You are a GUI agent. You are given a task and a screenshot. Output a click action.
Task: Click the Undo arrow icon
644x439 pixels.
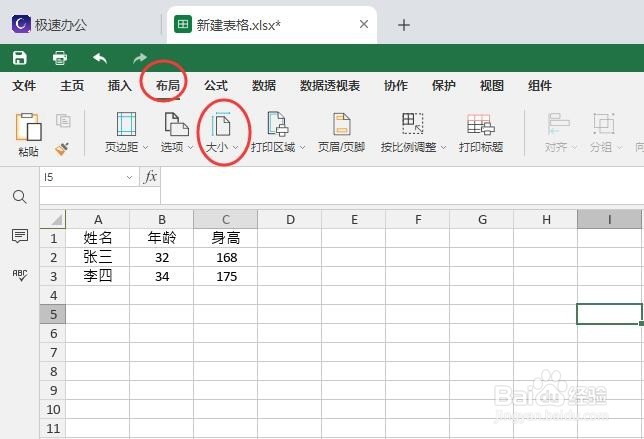pos(100,58)
